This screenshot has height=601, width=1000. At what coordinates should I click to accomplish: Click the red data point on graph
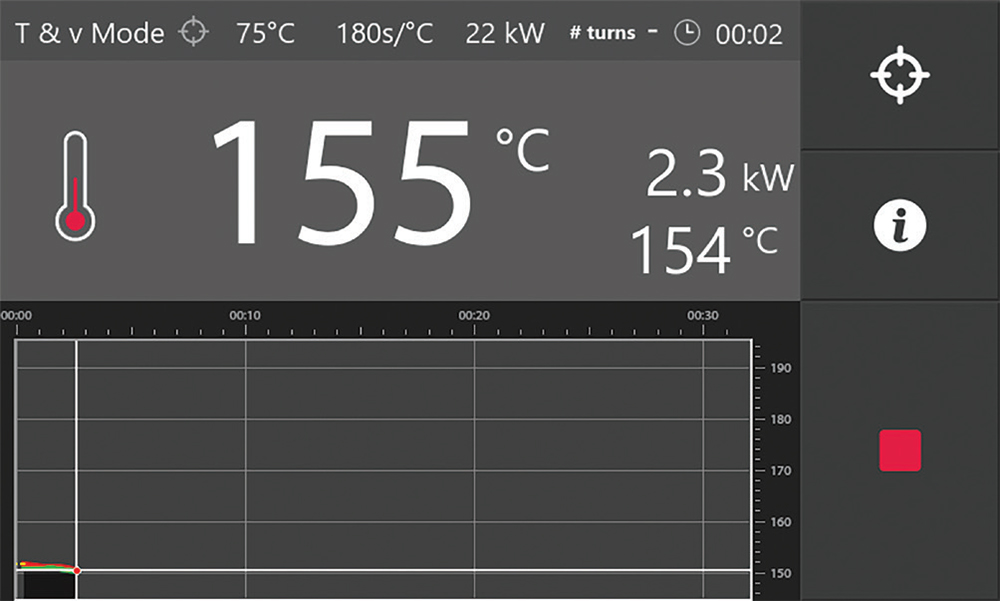pyautogui.click(x=77, y=571)
